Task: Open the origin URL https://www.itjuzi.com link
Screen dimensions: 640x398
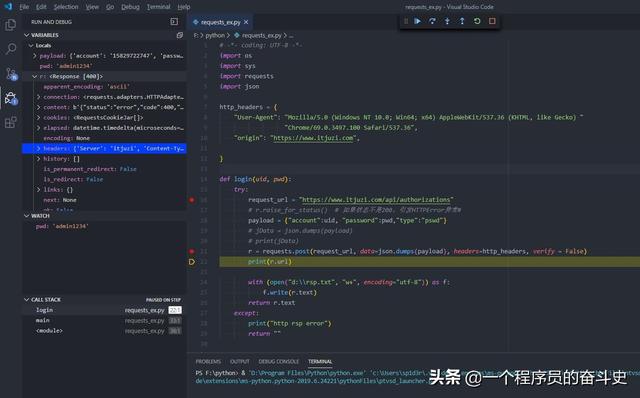Action: point(313,138)
